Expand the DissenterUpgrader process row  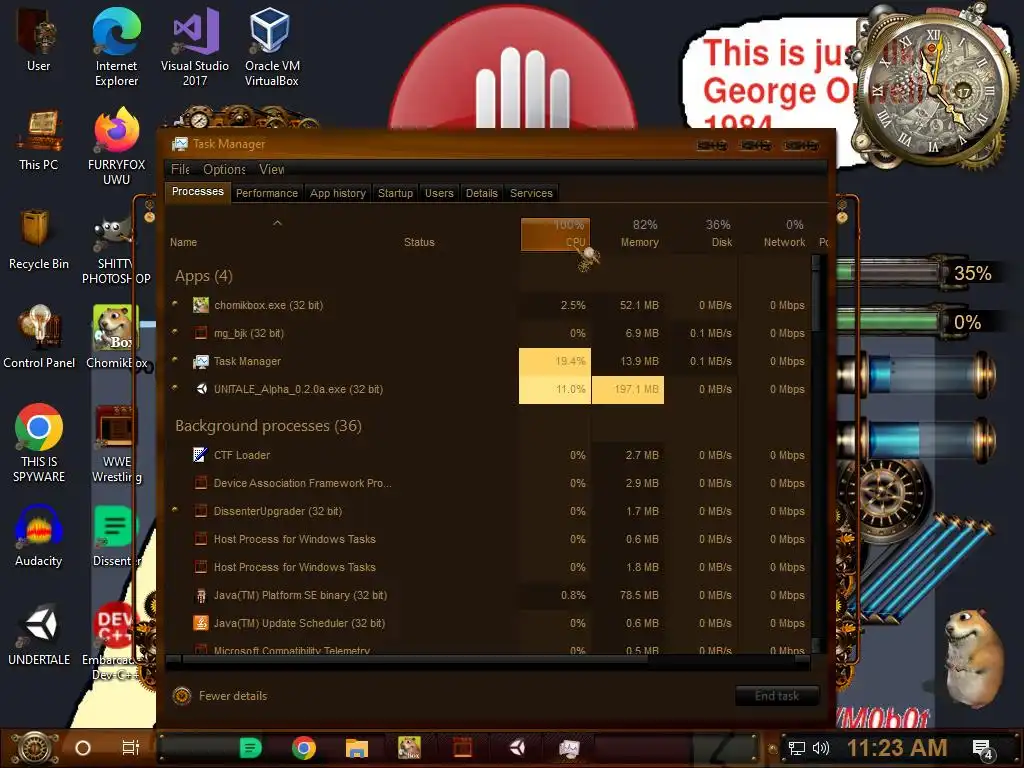click(x=175, y=510)
